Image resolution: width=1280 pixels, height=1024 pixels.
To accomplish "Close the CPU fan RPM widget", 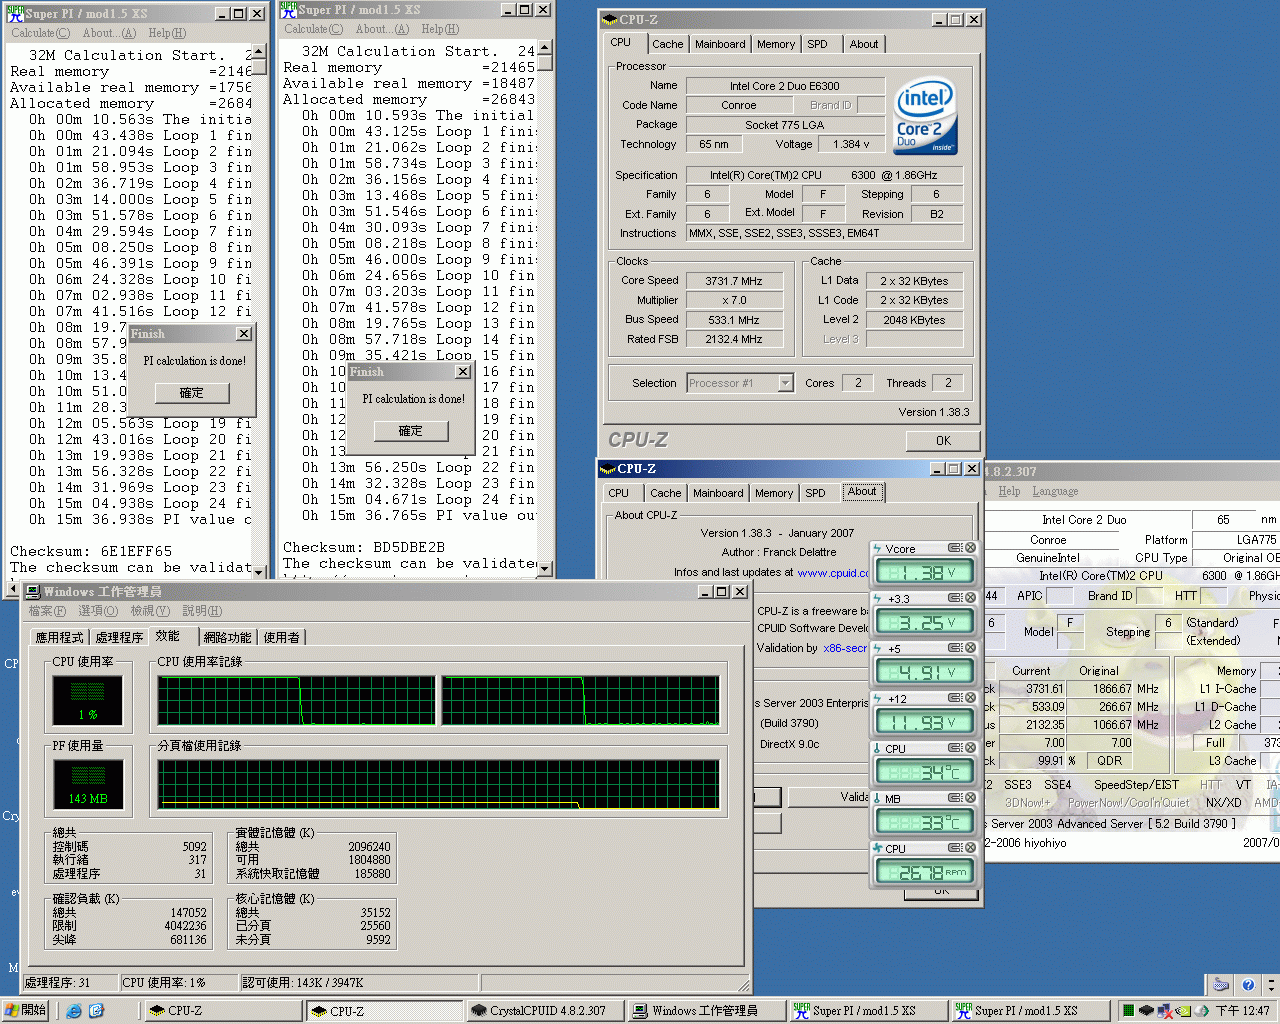I will point(970,848).
